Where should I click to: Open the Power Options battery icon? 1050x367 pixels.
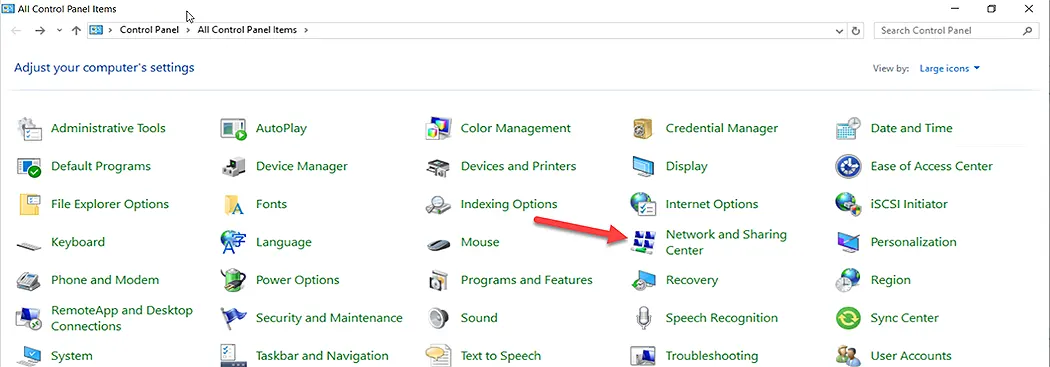coord(234,280)
